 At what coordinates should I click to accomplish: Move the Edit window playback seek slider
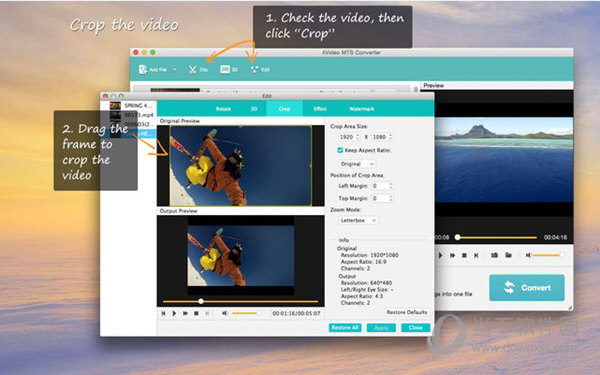201,302
